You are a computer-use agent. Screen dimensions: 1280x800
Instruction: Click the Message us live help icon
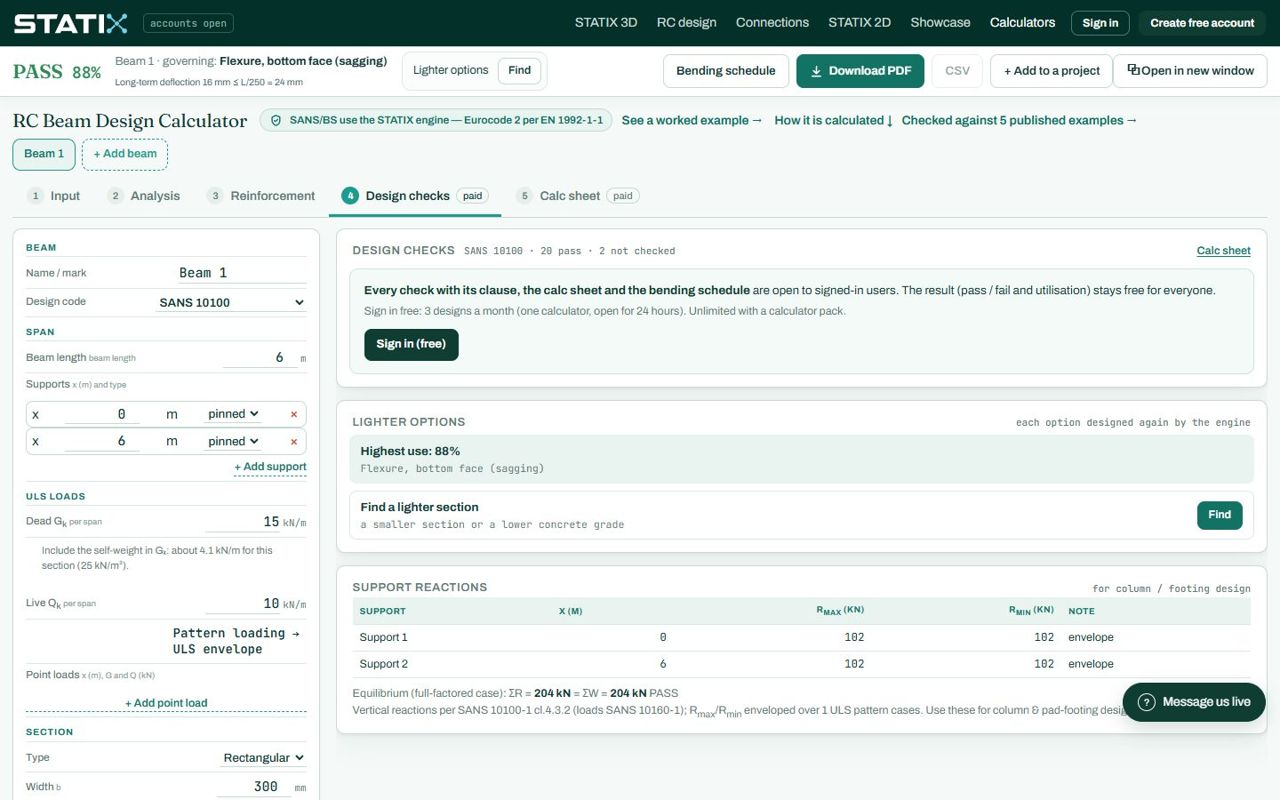coord(1147,702)
